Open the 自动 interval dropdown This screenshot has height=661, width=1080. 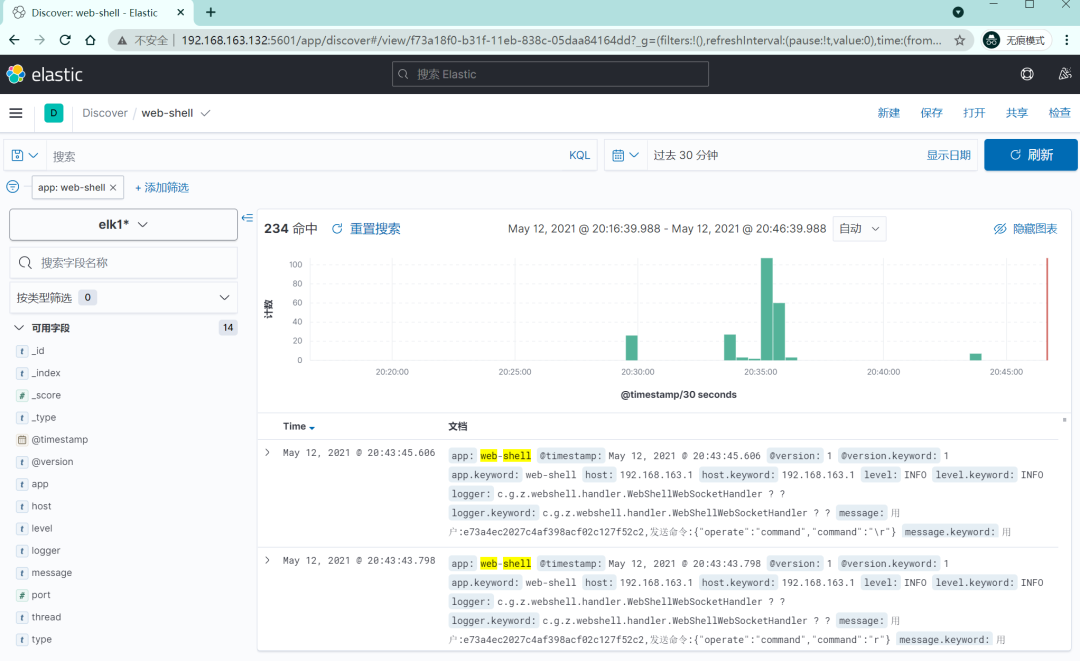click(x=860, y=229)
